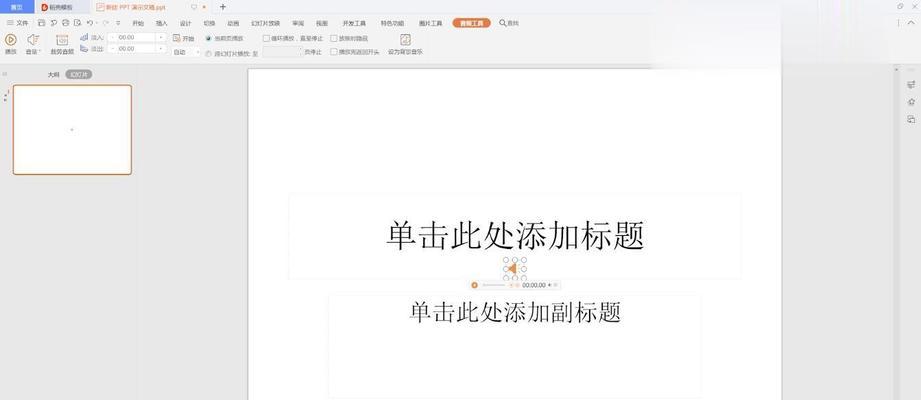Click the Trim Audio icon
The height and width of the screenshot is (400, 921).
tap(62, 40)
